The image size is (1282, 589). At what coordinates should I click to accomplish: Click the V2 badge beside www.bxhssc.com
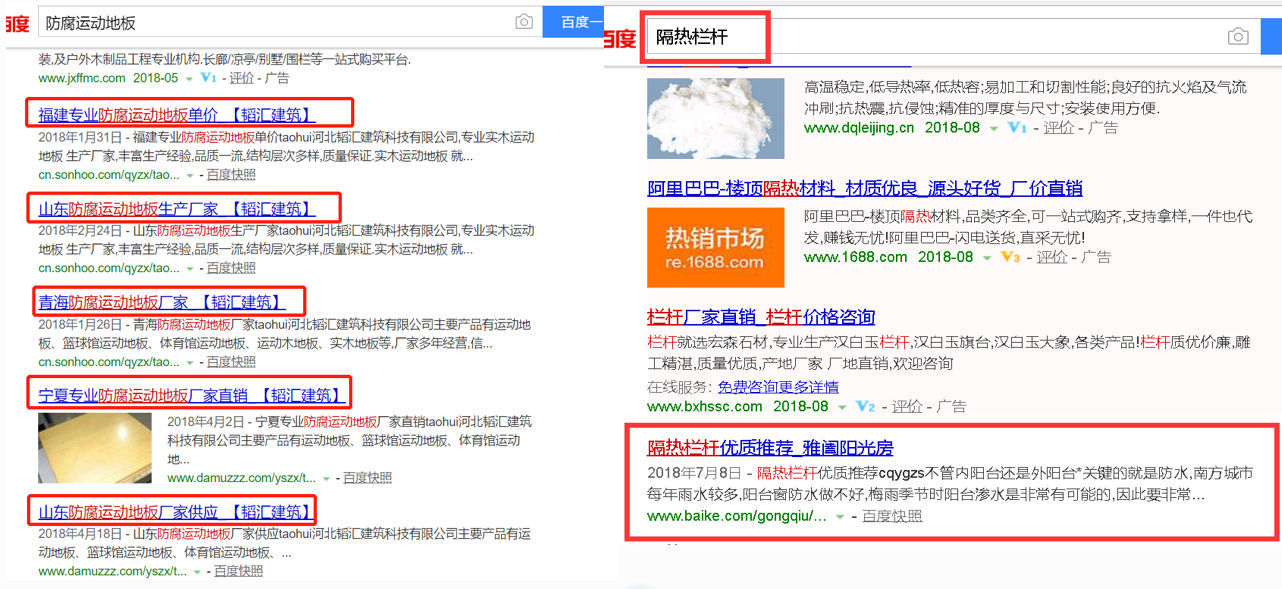[x=866, y=407]
